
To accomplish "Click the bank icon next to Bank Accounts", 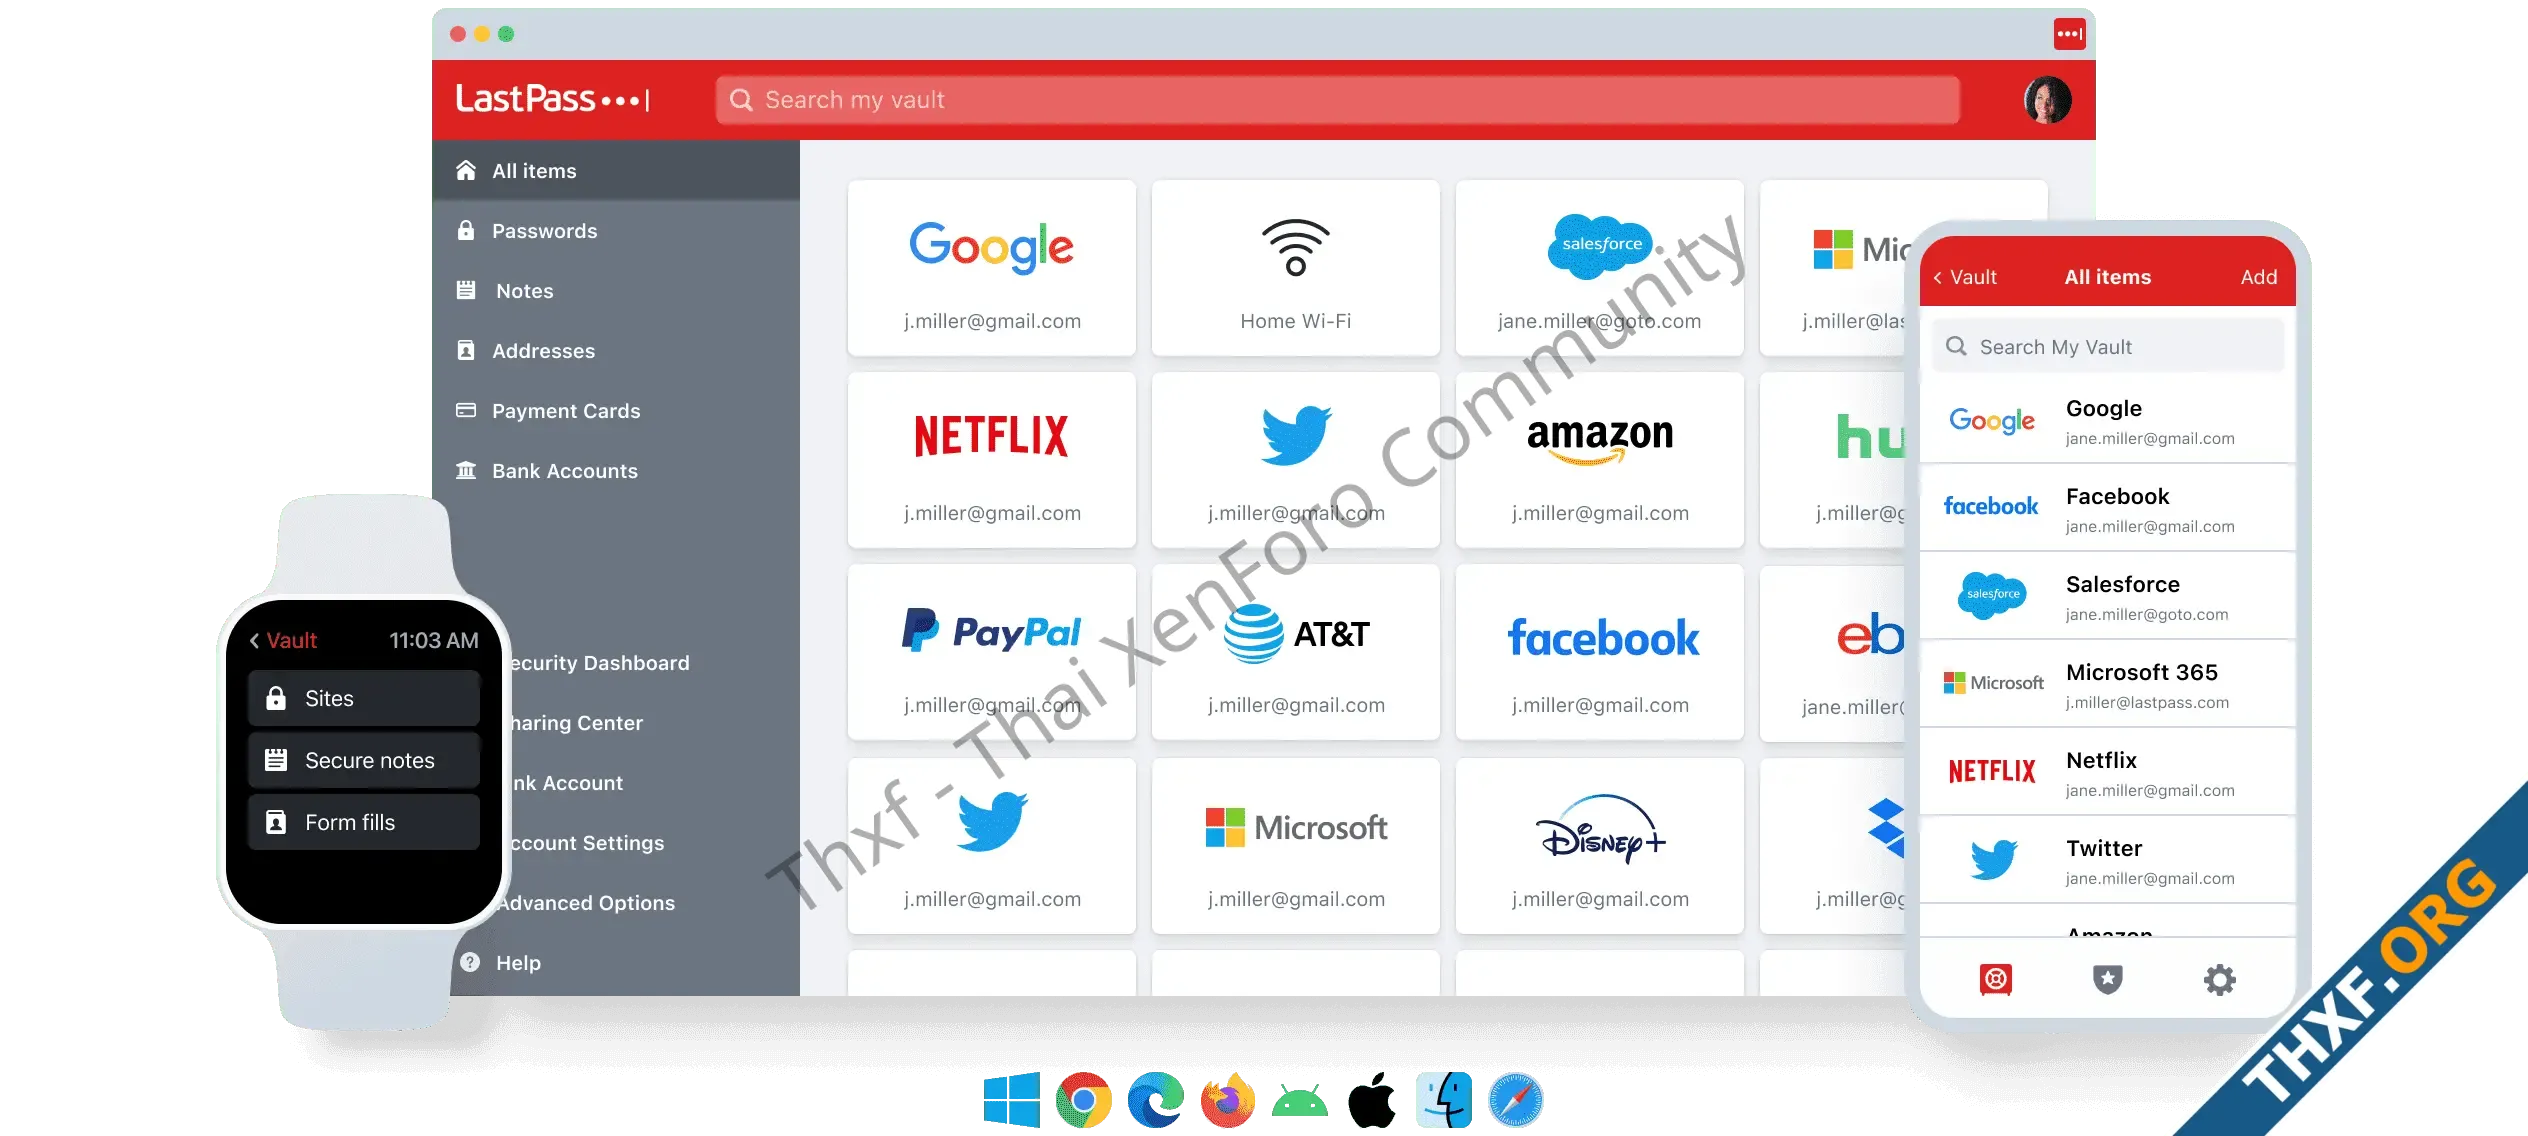I will (x=466, y=470).
